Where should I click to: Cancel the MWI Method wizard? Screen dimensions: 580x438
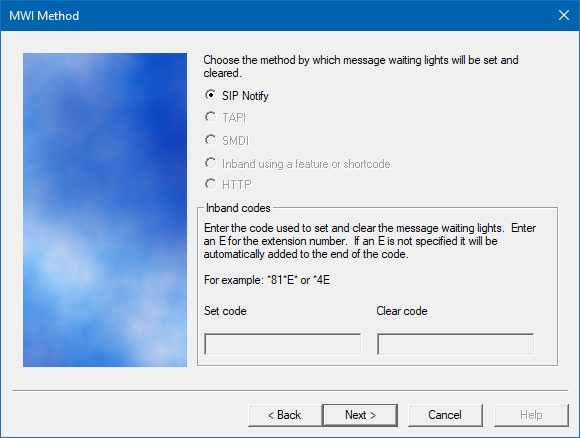[x=445, y=415]
